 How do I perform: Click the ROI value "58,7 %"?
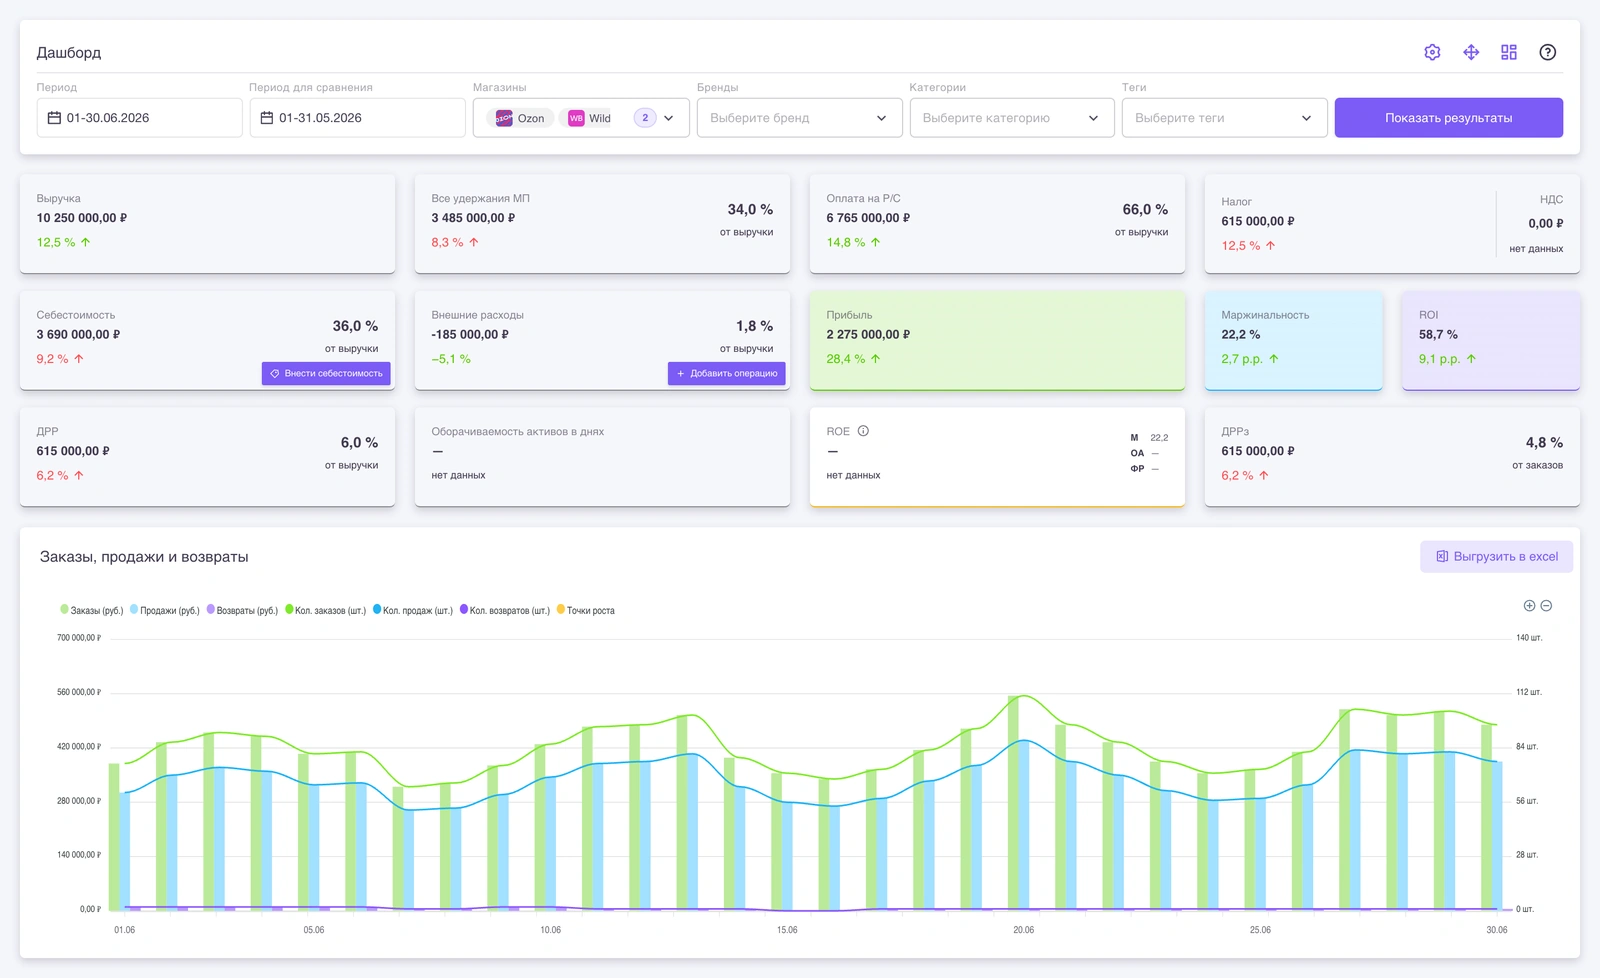tap(1438, 335)
